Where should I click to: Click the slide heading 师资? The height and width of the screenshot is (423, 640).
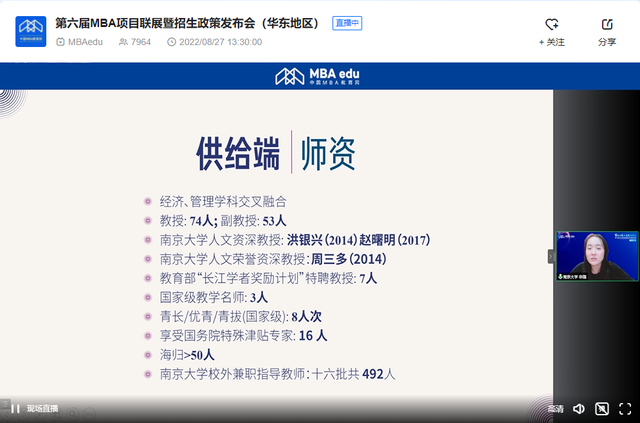click(328, 154)
